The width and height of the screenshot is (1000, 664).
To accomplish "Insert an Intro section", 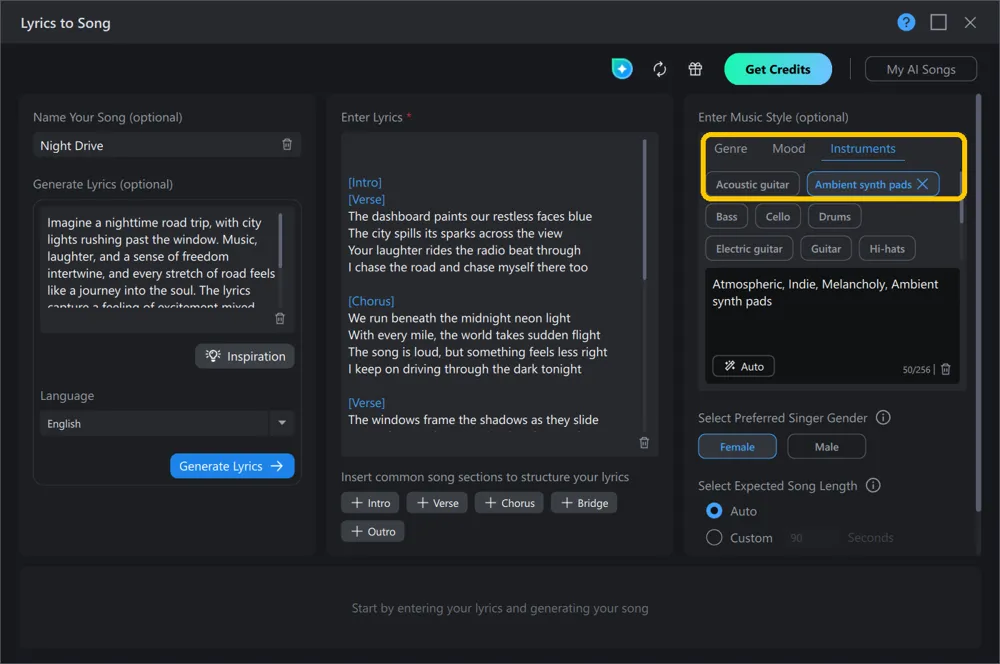I will (x=371, y=503).
